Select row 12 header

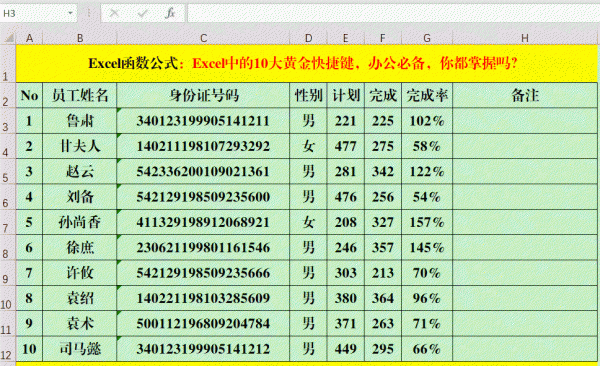[x=8, y=349]
